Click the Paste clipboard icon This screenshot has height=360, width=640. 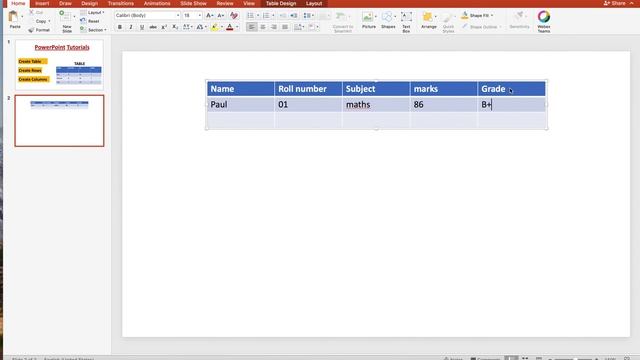(13, 17)
